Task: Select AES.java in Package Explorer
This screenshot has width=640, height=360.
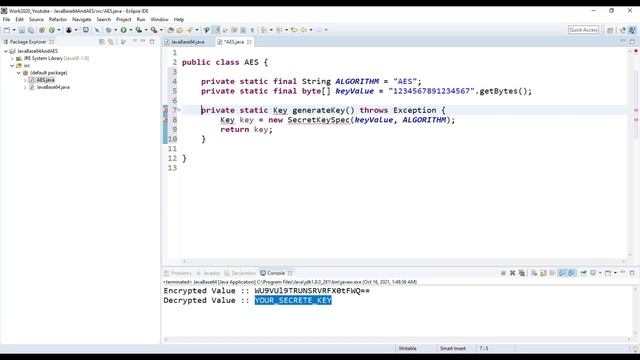Action: tap(45, 80)
